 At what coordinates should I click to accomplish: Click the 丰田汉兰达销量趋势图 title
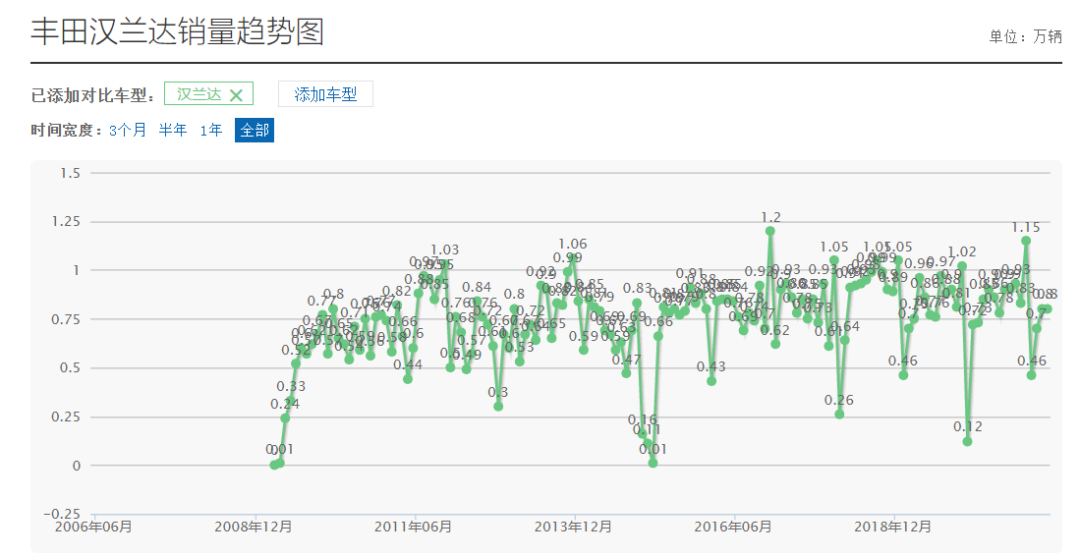click(177, 32)
